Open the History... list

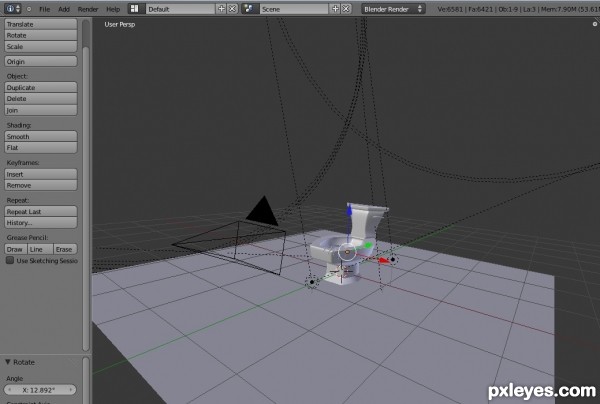click(x=41, y=223)
